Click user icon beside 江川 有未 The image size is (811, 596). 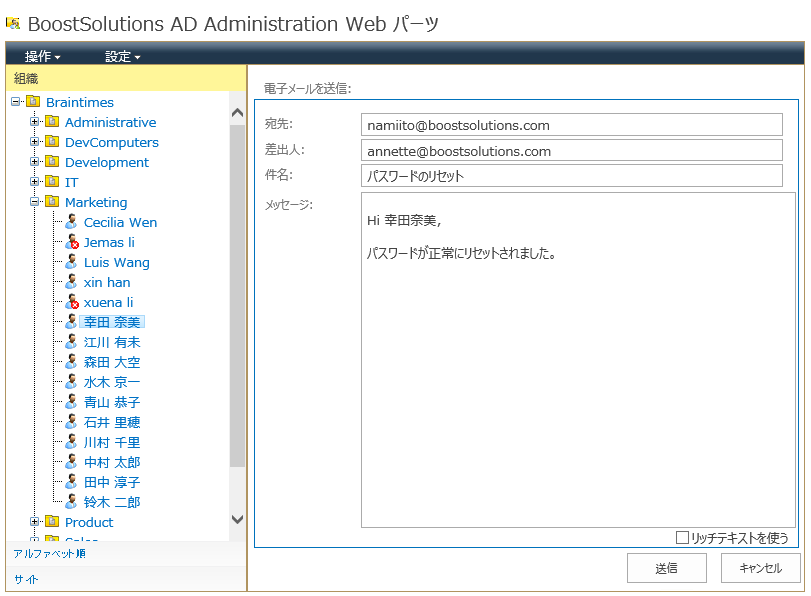(71, 341)
